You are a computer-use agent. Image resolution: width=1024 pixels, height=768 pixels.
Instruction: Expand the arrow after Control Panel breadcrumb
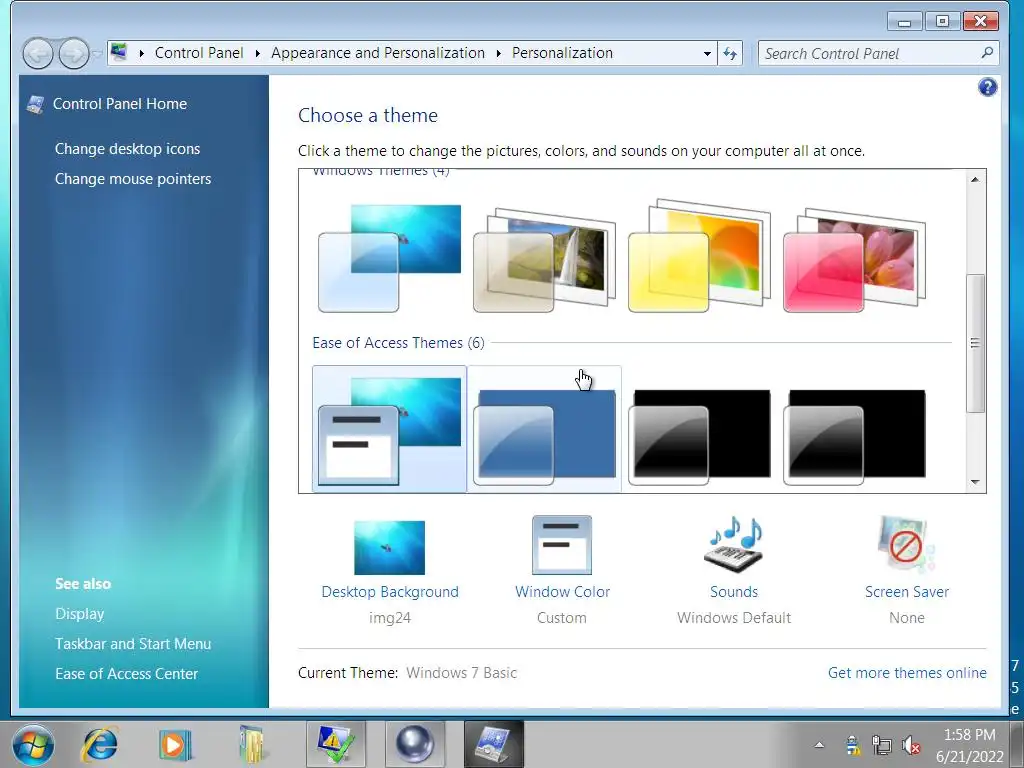tap(257, 54)
